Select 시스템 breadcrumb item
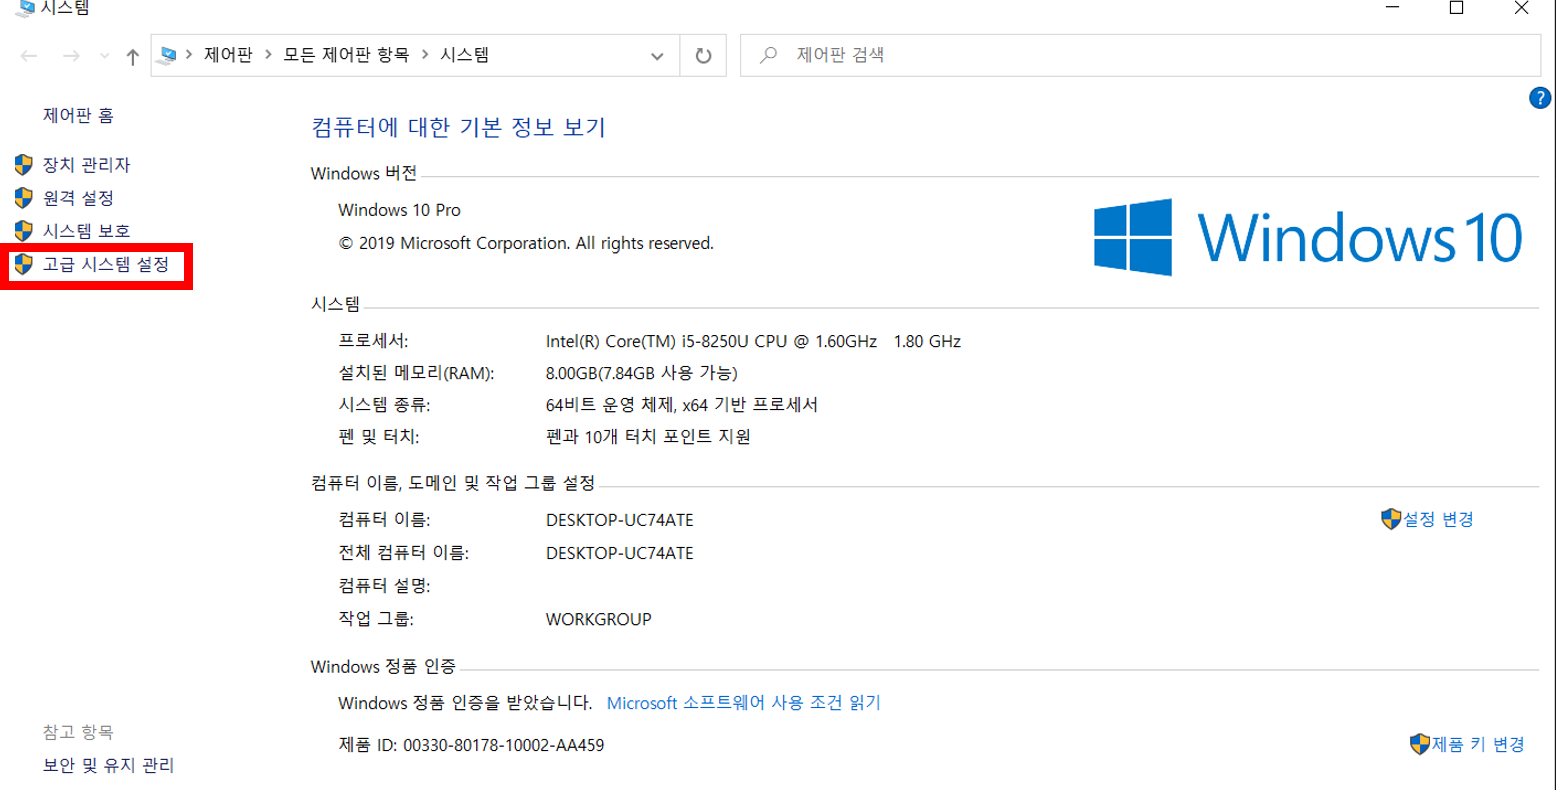Screen dimensions: 1556x790 [x=465, y=55]
